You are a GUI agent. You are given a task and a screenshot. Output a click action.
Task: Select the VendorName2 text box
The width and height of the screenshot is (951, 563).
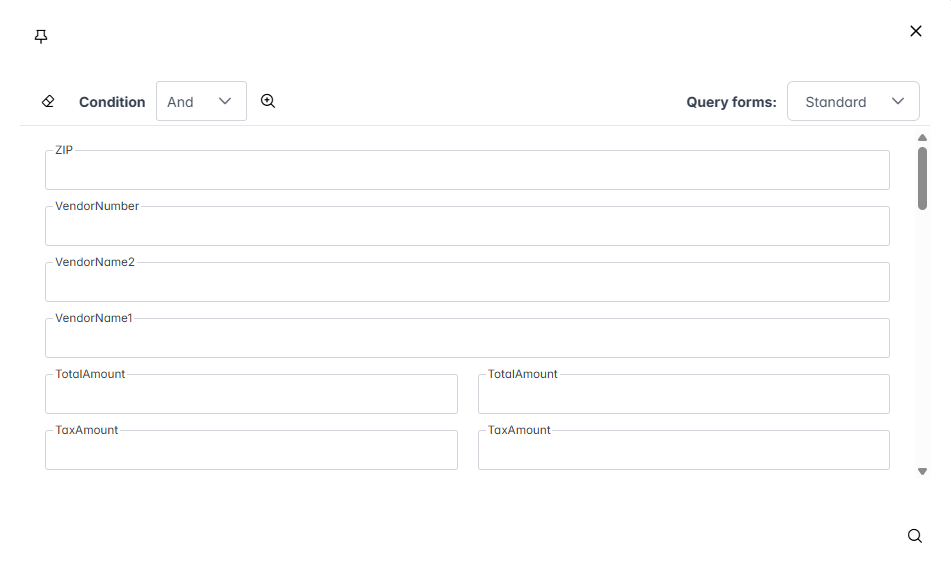467,284
